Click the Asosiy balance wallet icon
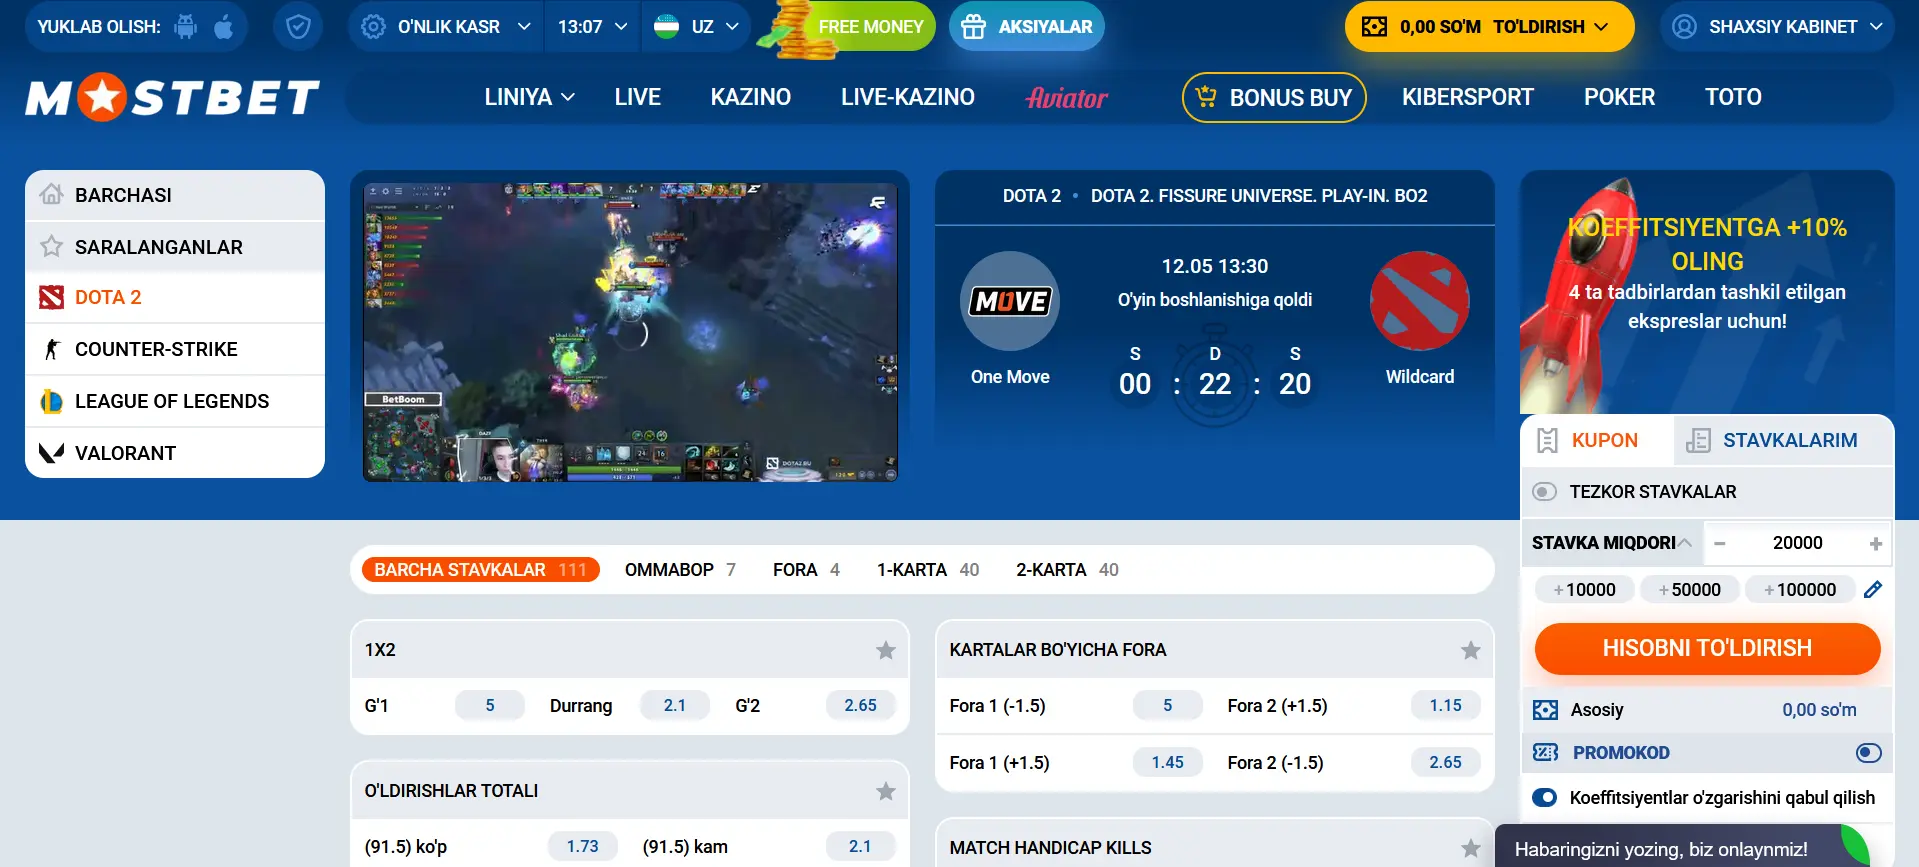Image resolution: width=1919 pixels, height=867 pixels. click(x=1545, y=710)
